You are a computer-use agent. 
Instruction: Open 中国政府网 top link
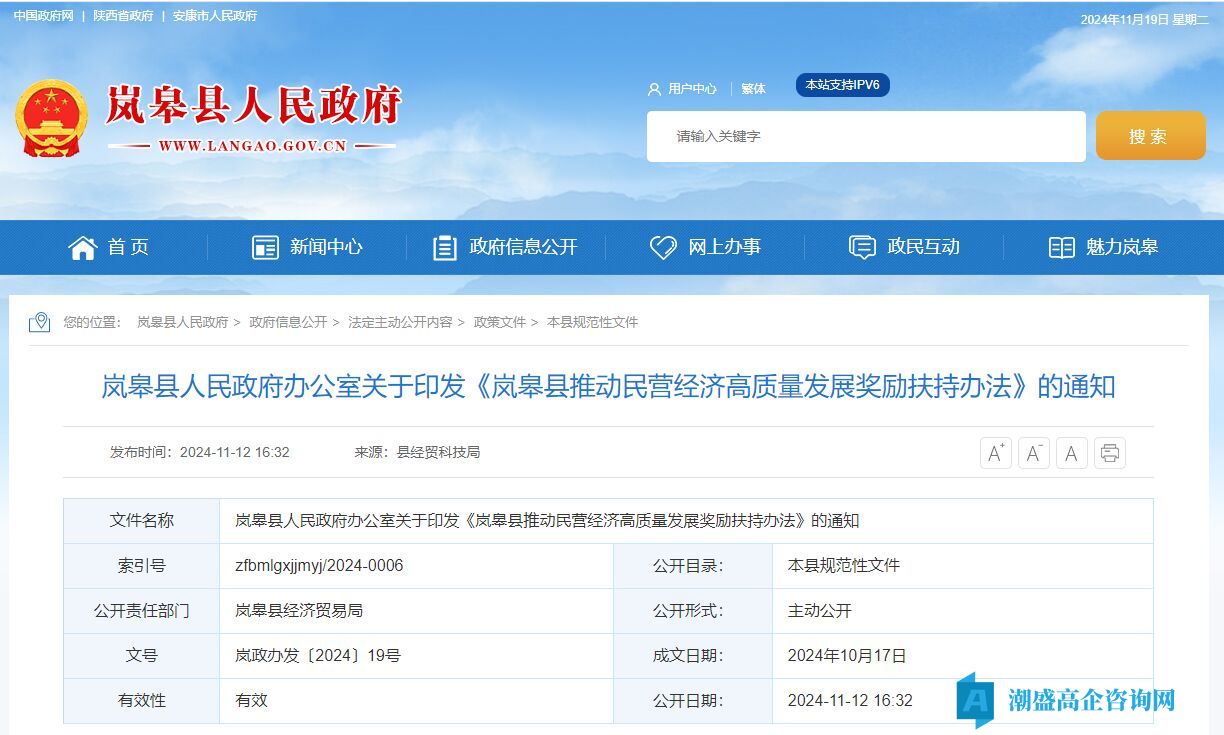point(43,16)
